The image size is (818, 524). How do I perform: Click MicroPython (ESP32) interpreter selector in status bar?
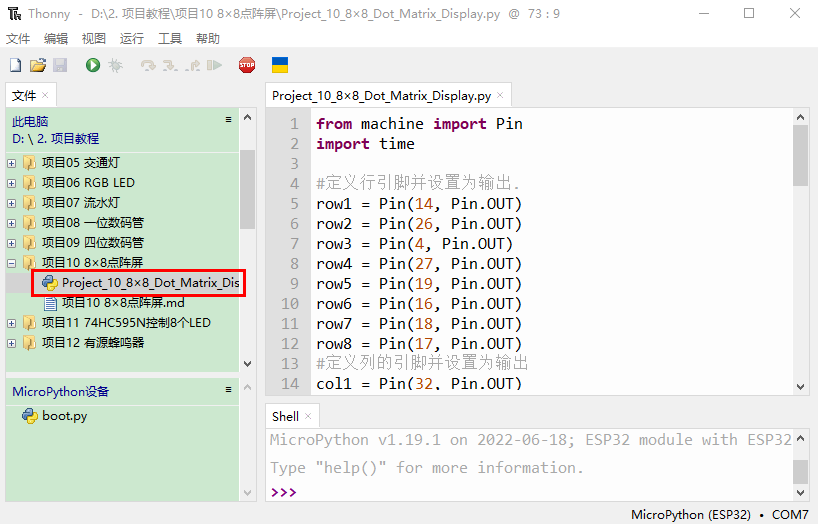690,515
